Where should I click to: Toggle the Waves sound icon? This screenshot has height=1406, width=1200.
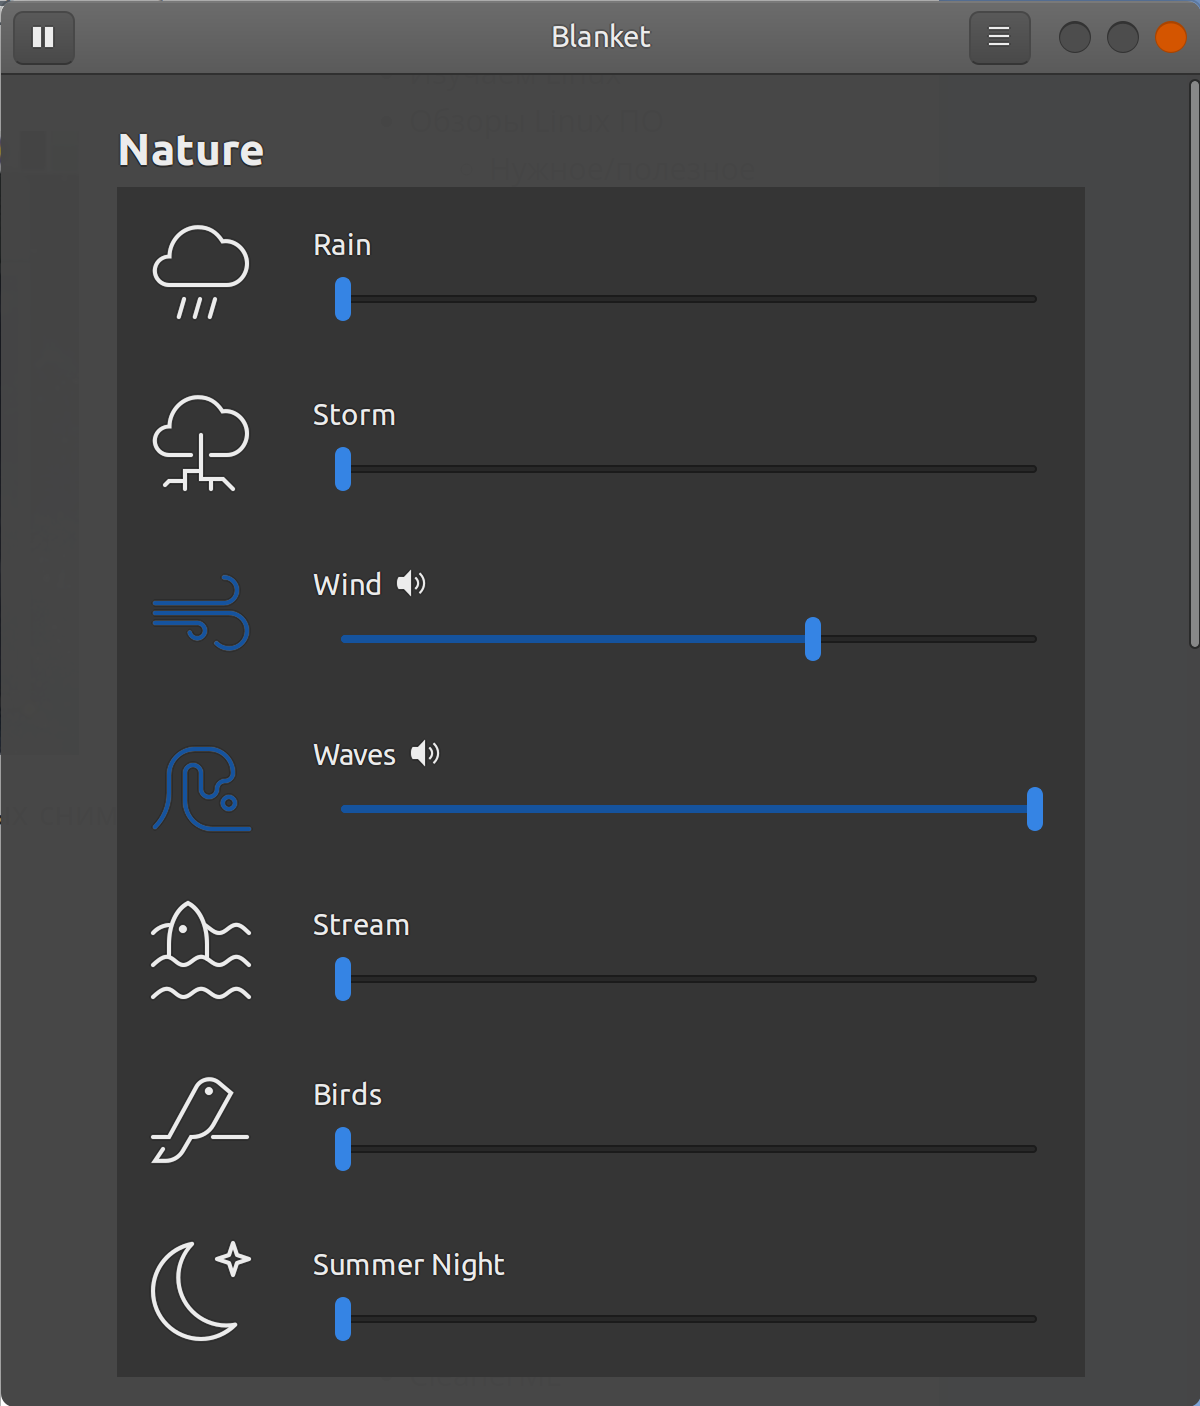click(201, 789)
